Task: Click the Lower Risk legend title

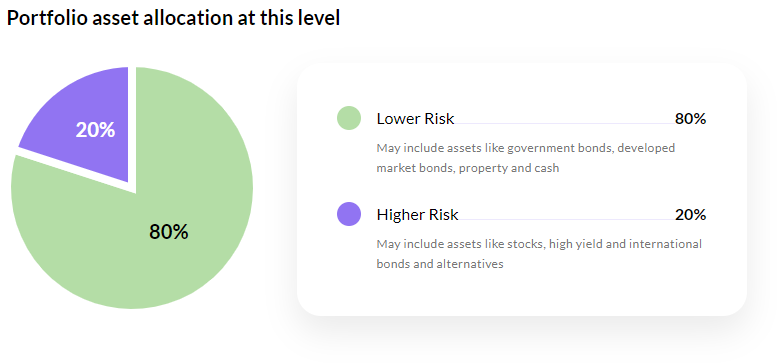Action: [x=415, y=119]
